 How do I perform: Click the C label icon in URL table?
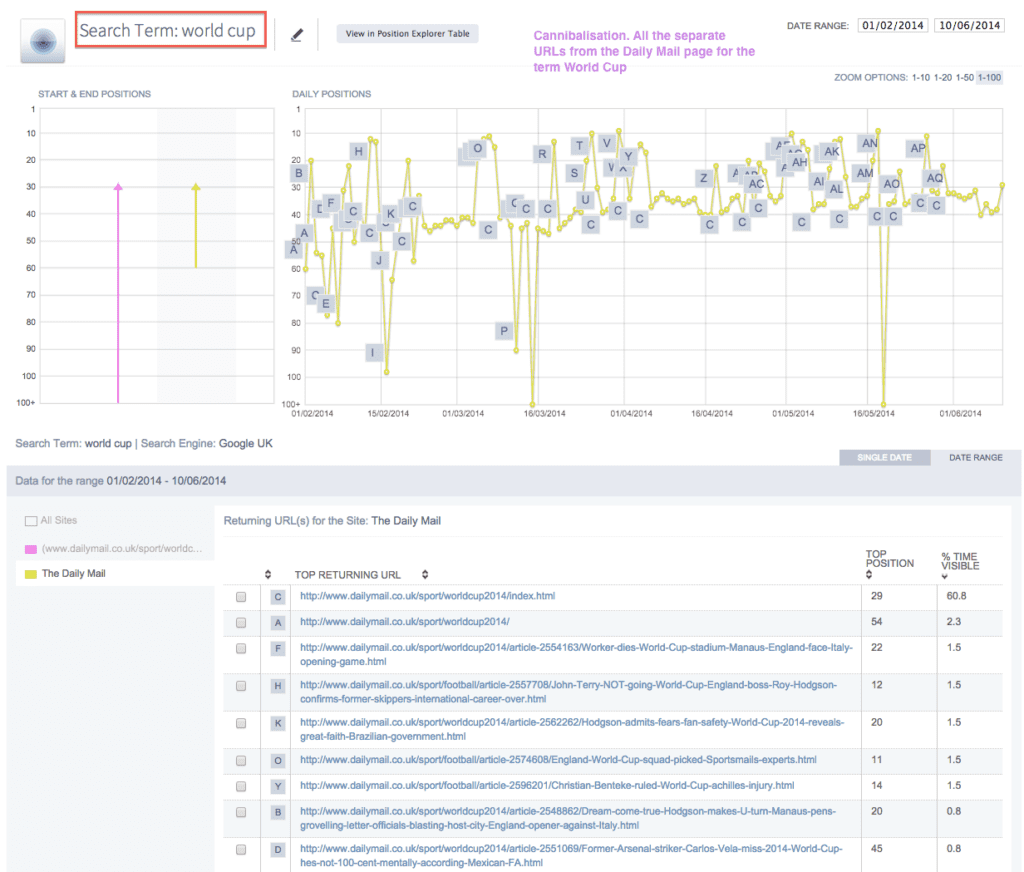[x=278, y=596]
